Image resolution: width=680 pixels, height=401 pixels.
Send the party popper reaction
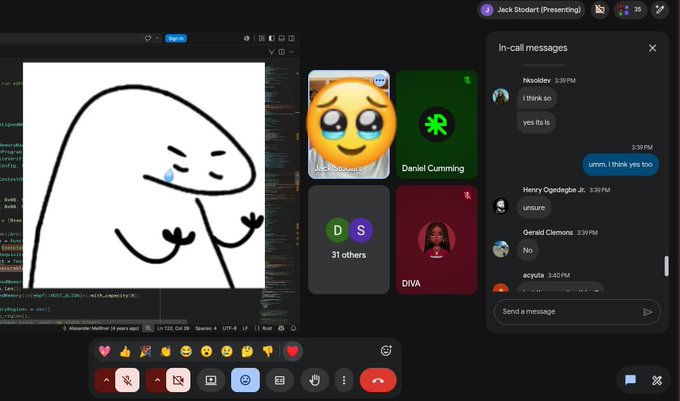(x=145, y=351)
